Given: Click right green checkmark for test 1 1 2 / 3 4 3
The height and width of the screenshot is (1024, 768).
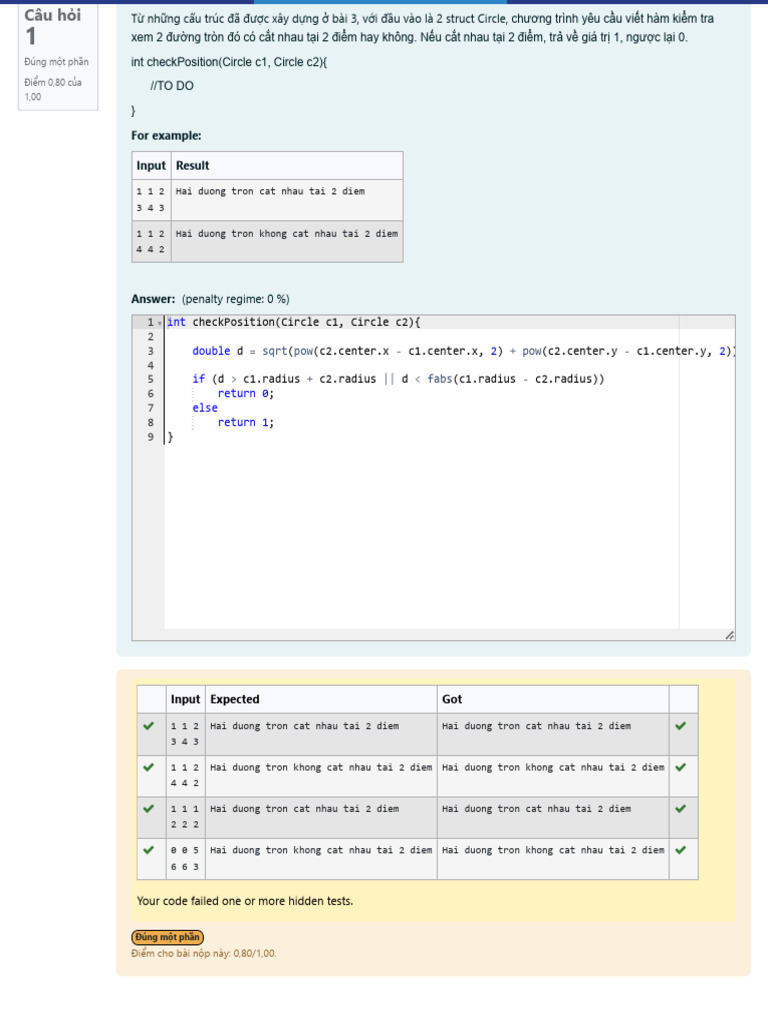Looking at the screenshot, I should (x=681, y=726).
